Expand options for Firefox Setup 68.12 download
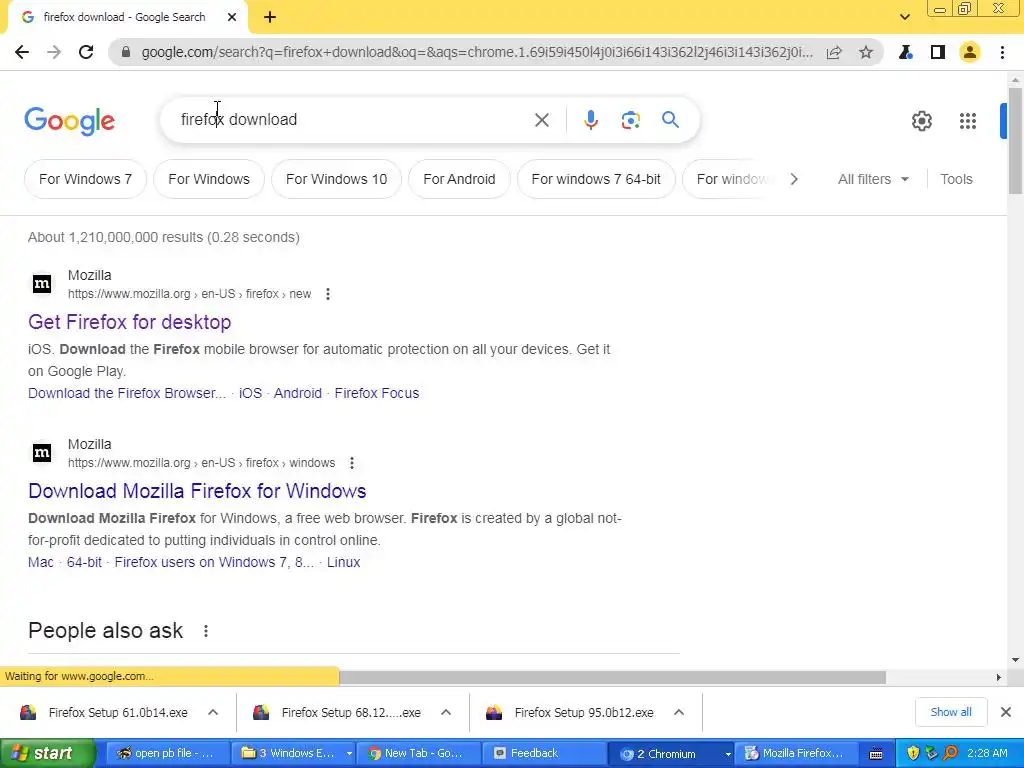1024x768 pixels. pos(446,712)
